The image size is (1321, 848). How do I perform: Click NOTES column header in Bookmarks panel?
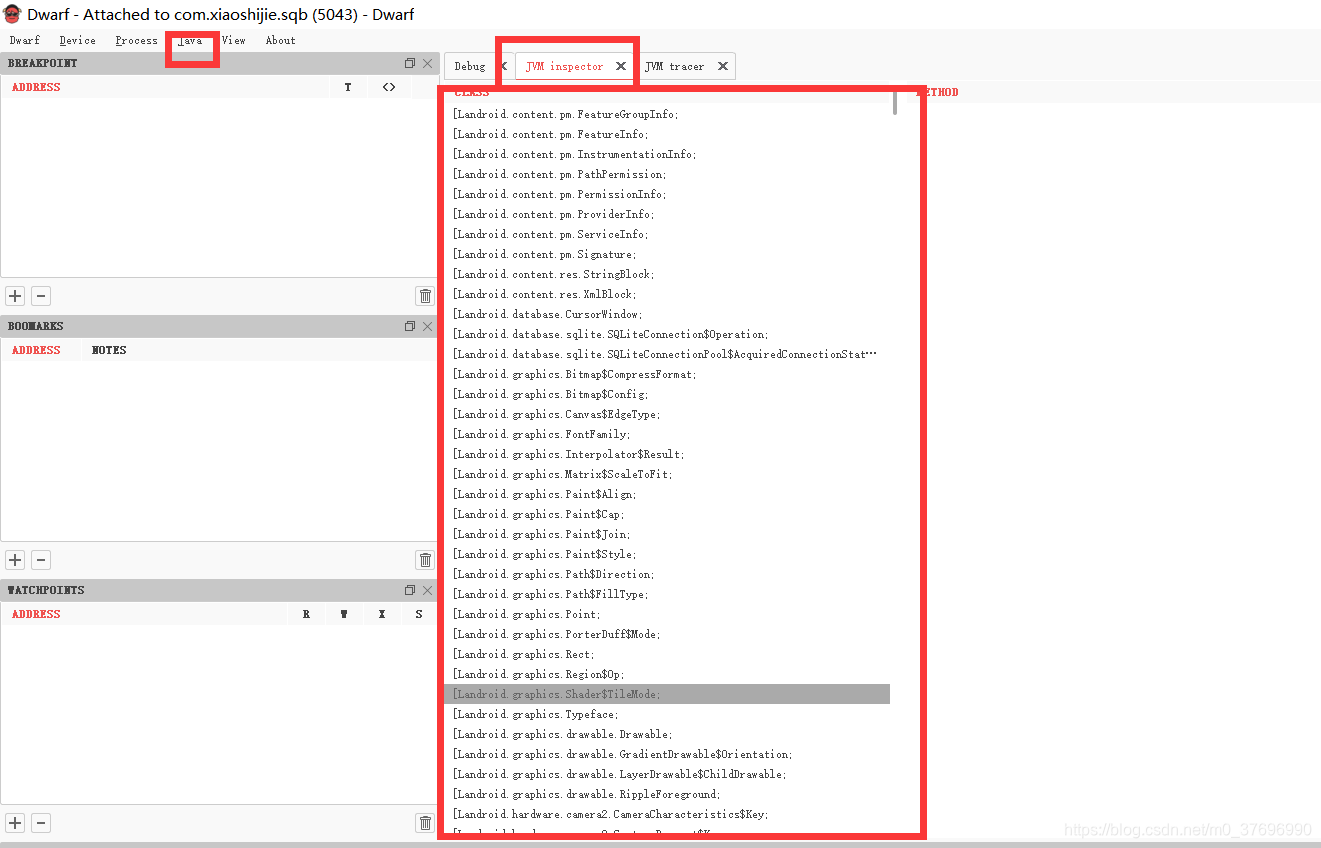coord(109,350)
